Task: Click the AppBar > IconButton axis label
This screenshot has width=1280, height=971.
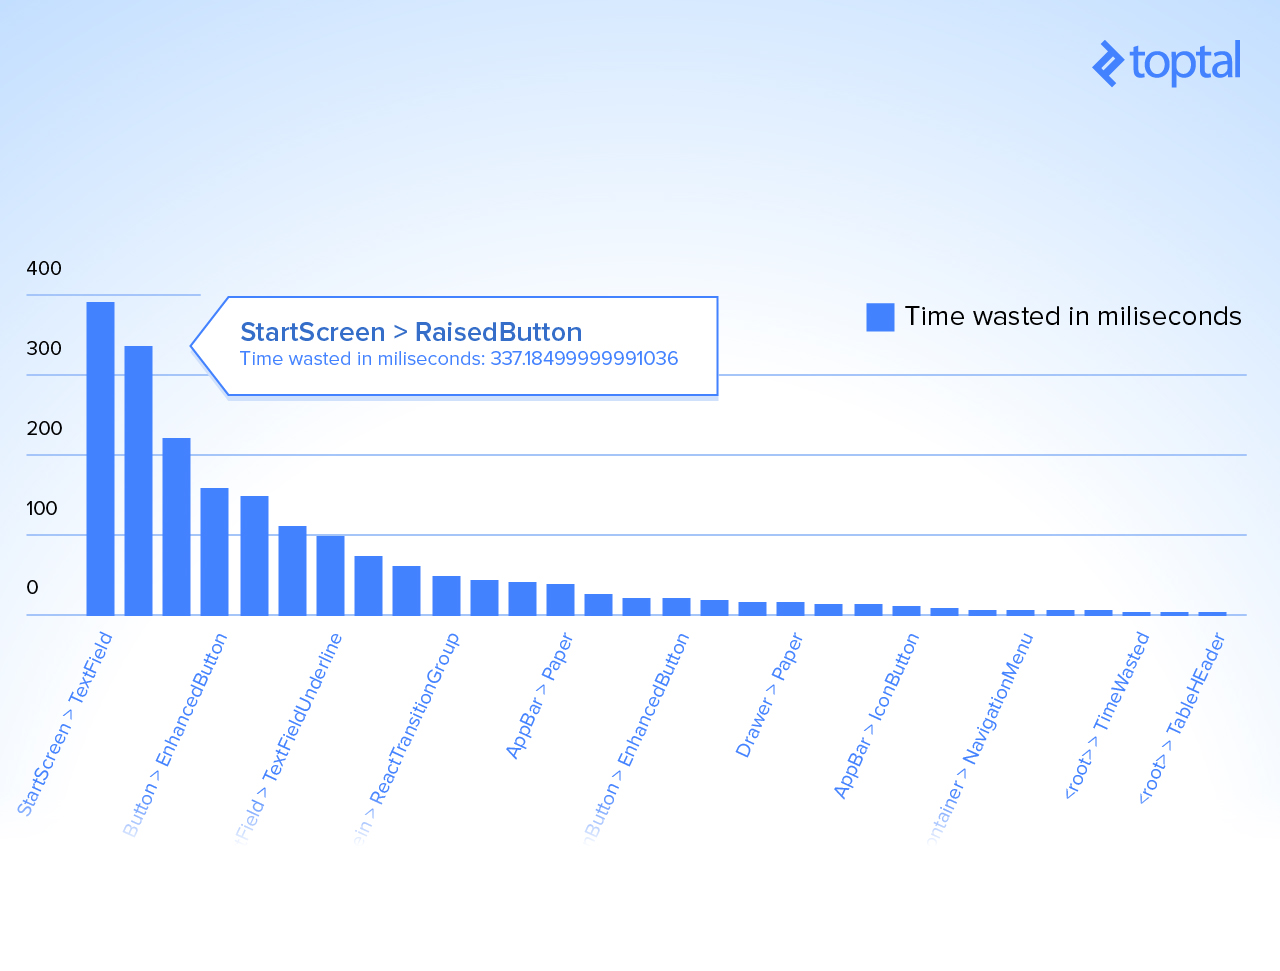Action: point(876,716)
